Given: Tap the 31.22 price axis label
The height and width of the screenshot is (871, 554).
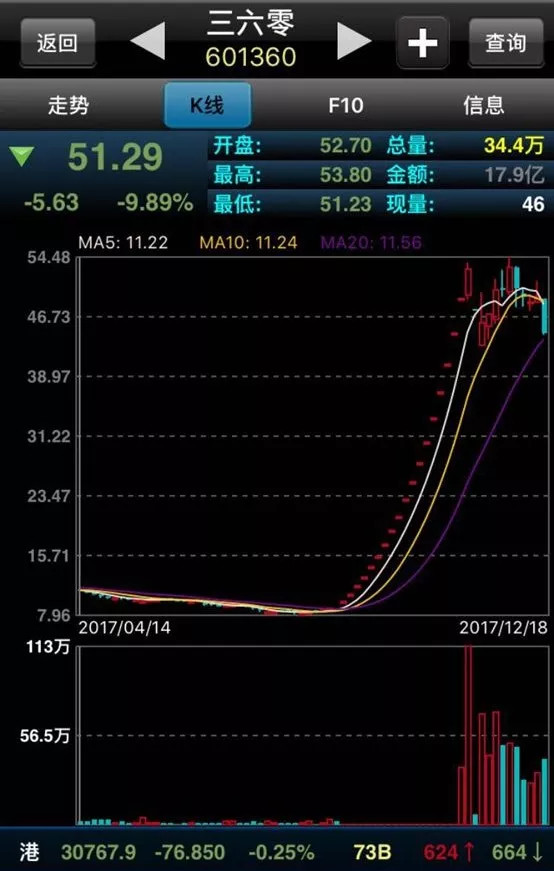Looking at the screenshot, I should (x=49, y=436).
